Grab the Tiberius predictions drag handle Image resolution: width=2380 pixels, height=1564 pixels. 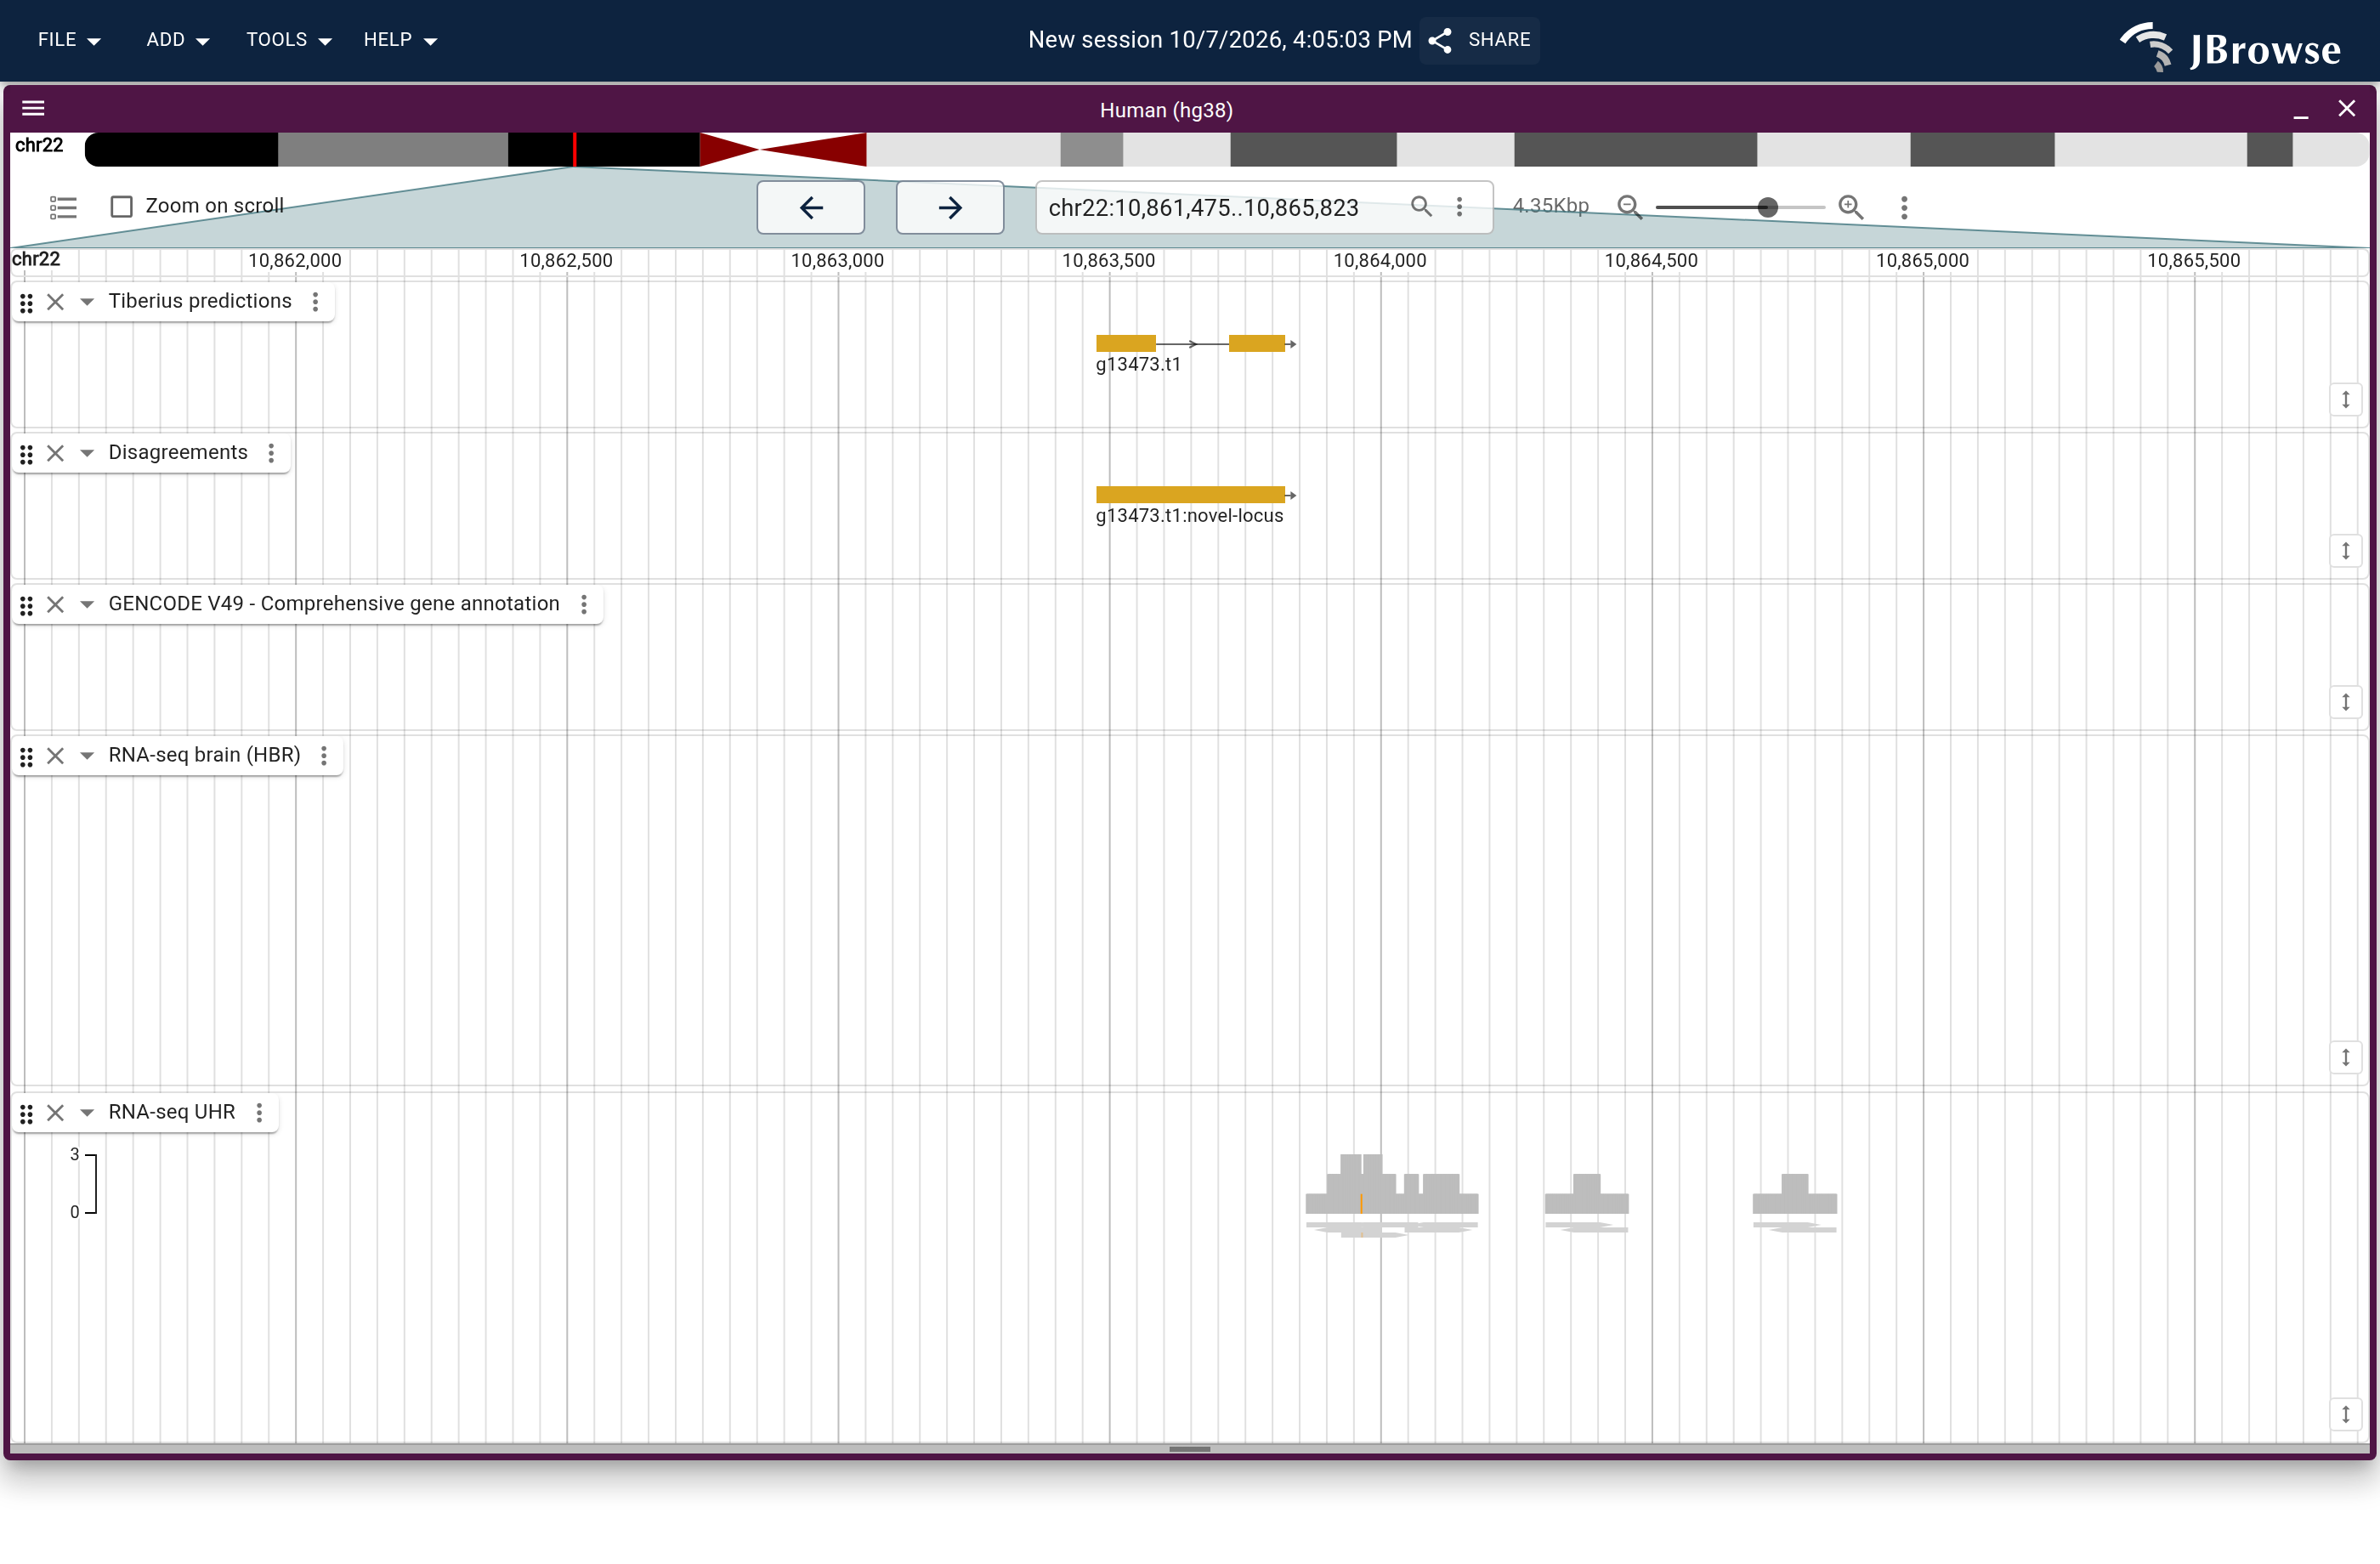(27, 302)
